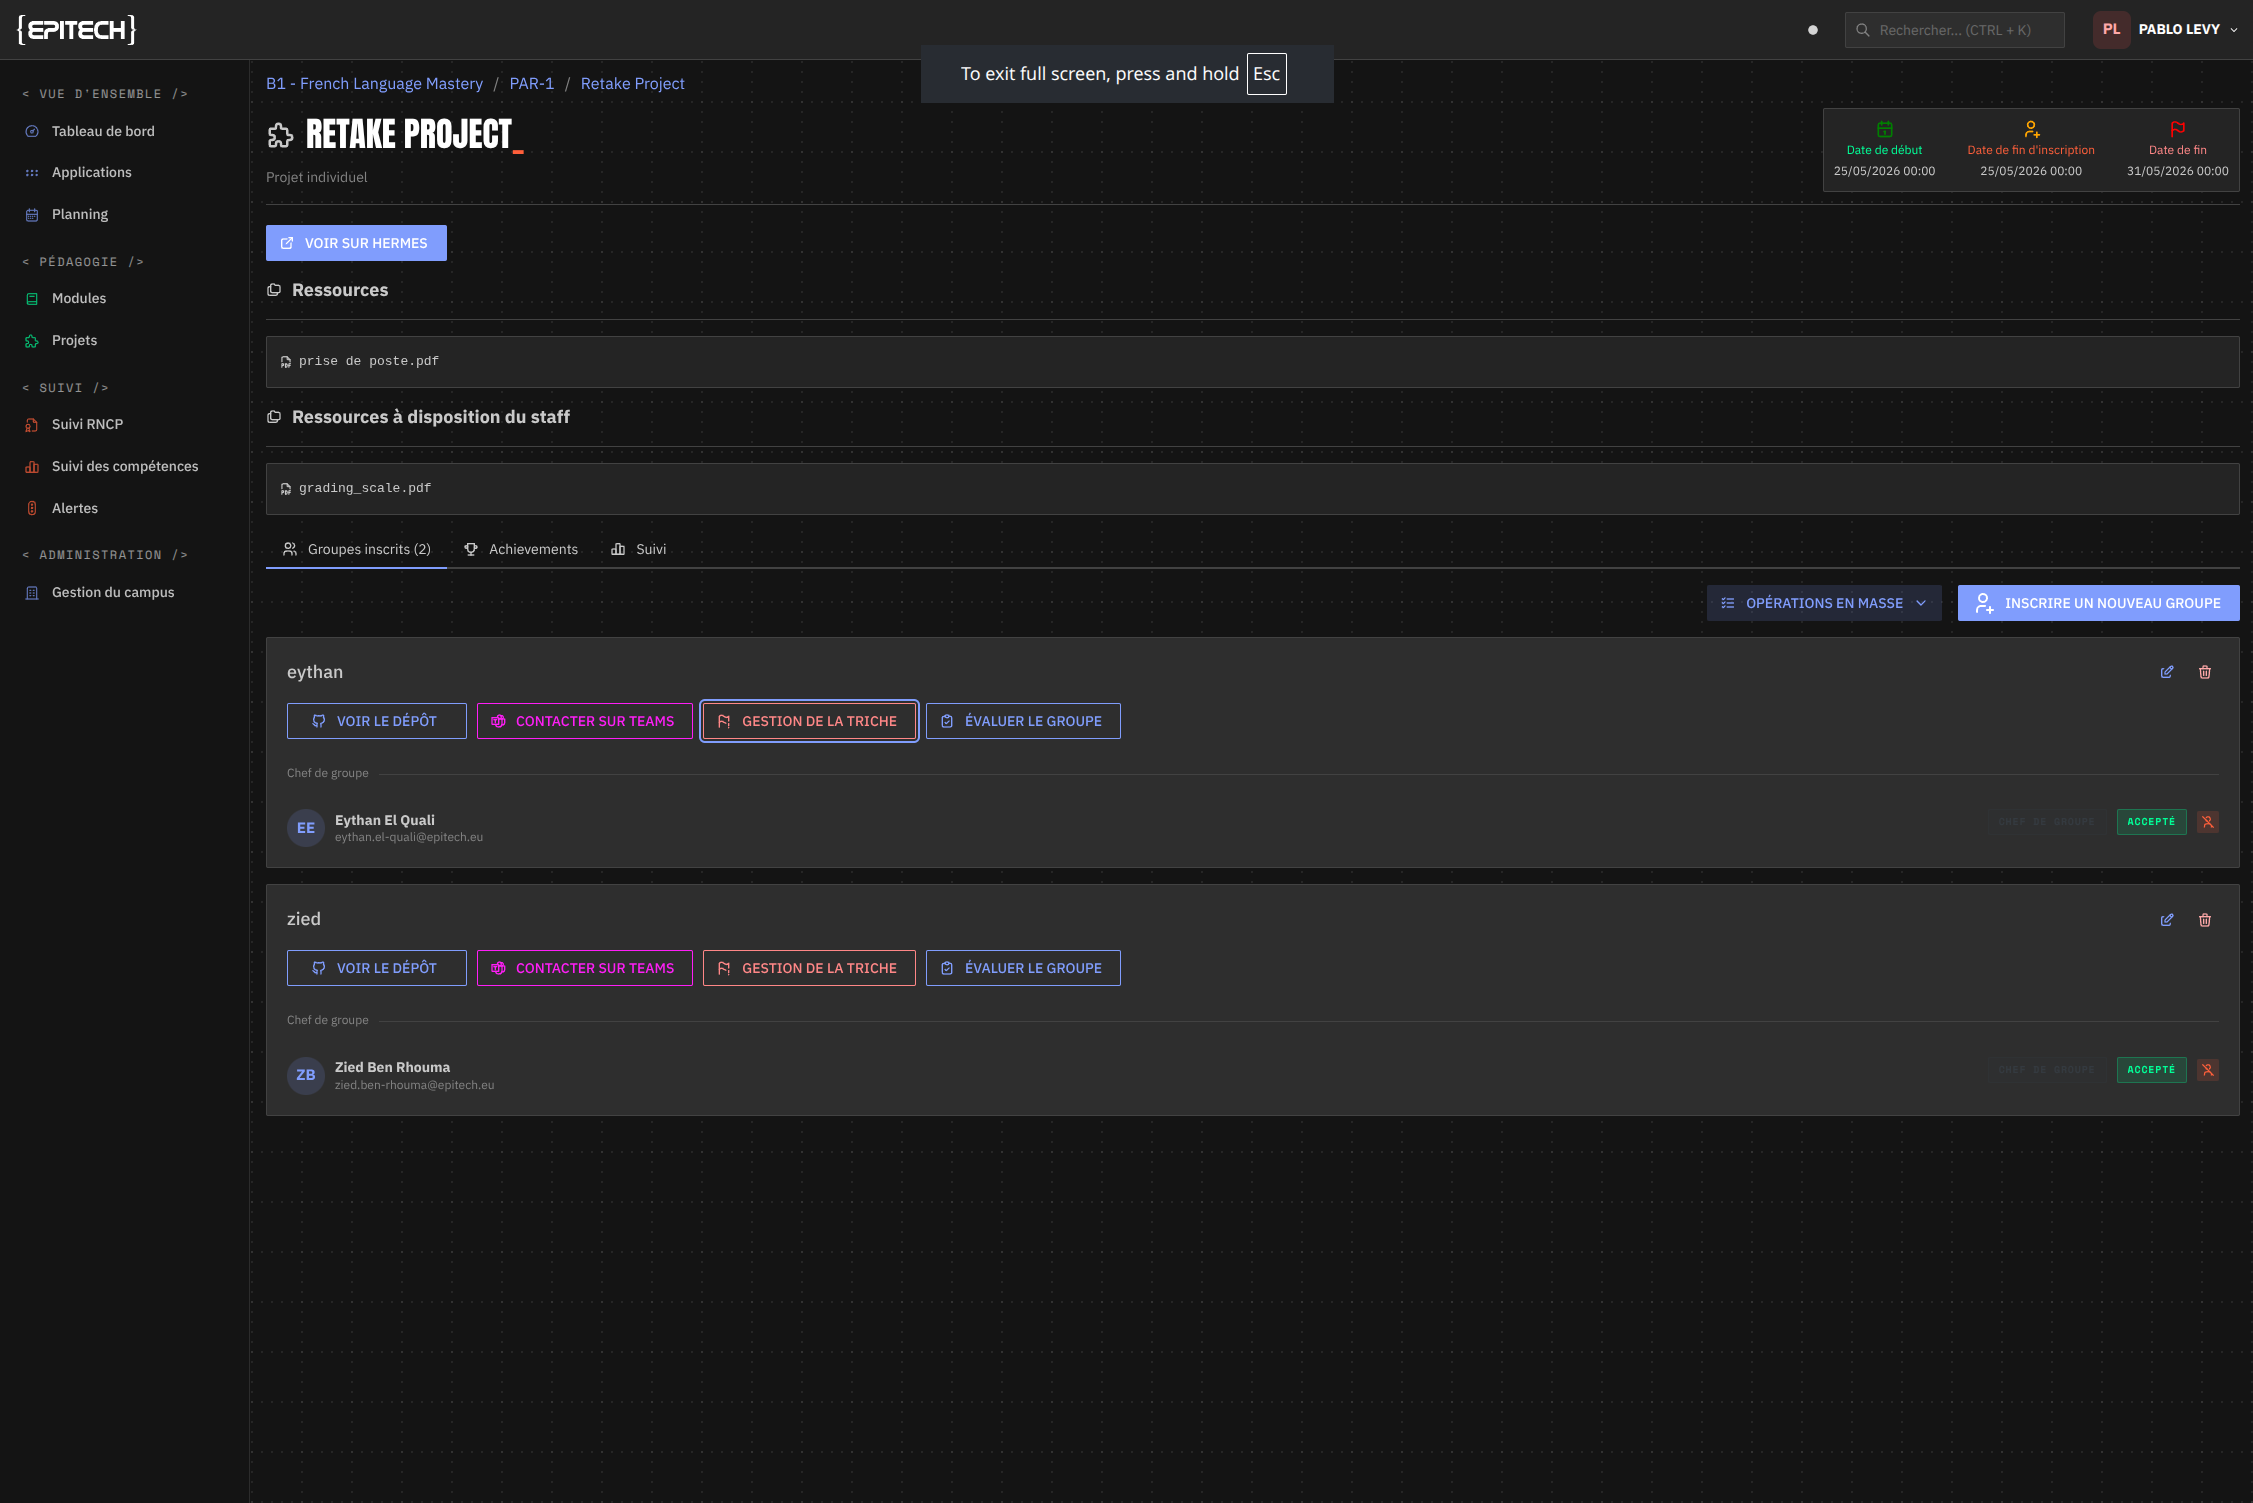The width and height of the screenshot is (2253, 1503).
Task: Expand the Pablo Levy account menu
Action: pyautogui.click(x=2188, y=29)
